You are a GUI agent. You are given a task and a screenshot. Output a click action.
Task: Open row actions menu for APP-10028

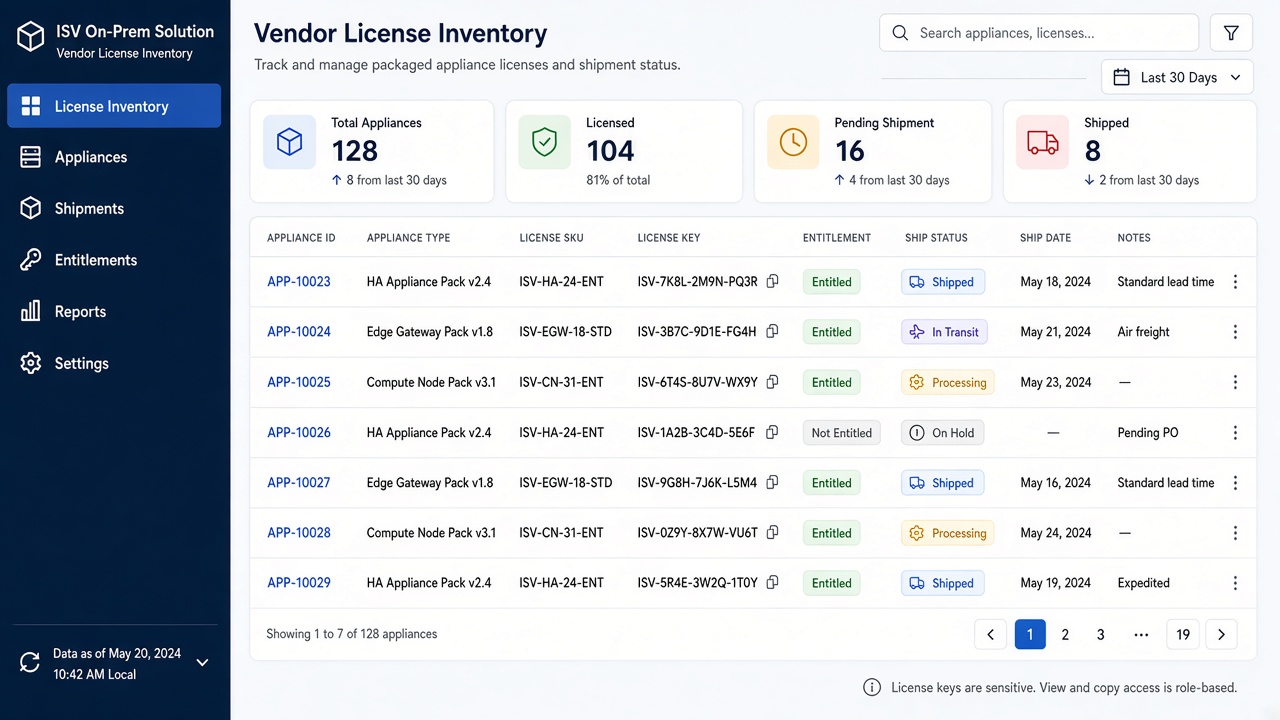1235,533
